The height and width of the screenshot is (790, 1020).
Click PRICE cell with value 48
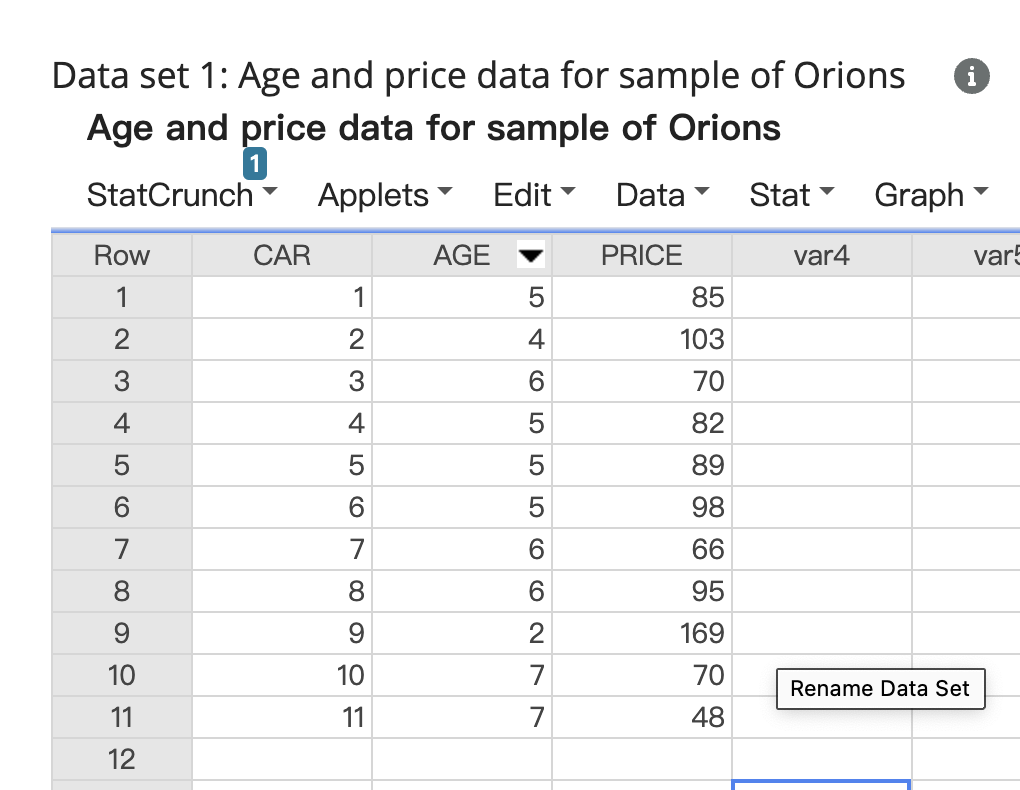[641, 717]
